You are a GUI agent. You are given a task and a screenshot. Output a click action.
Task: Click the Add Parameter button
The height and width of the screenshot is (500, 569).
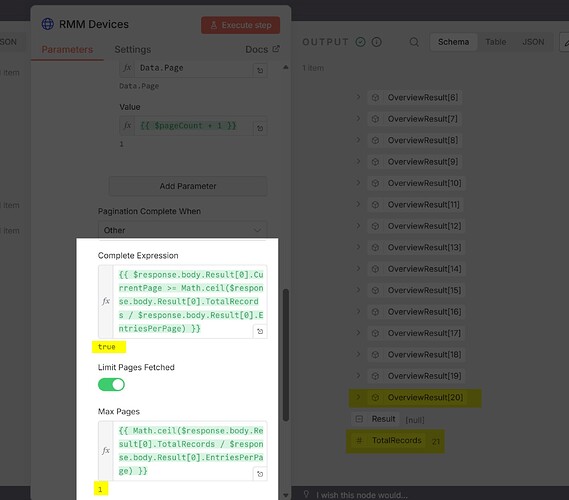click(188, 186)
